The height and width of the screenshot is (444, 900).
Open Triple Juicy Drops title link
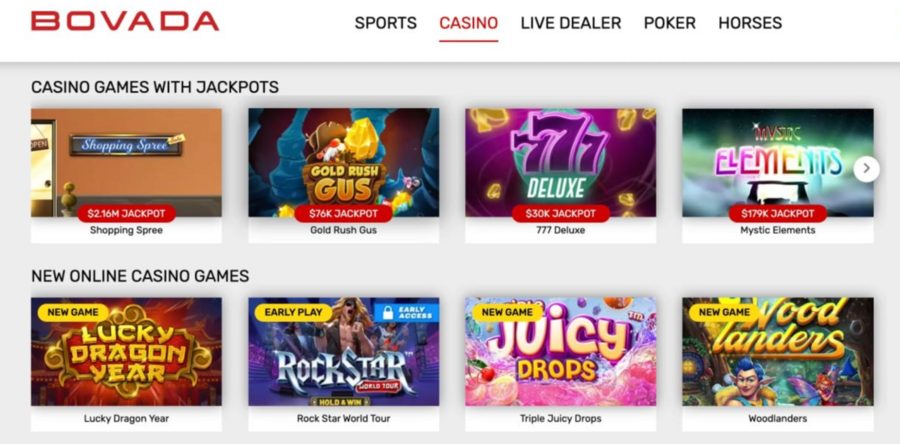pyautogui.click(x=560, y=418)
